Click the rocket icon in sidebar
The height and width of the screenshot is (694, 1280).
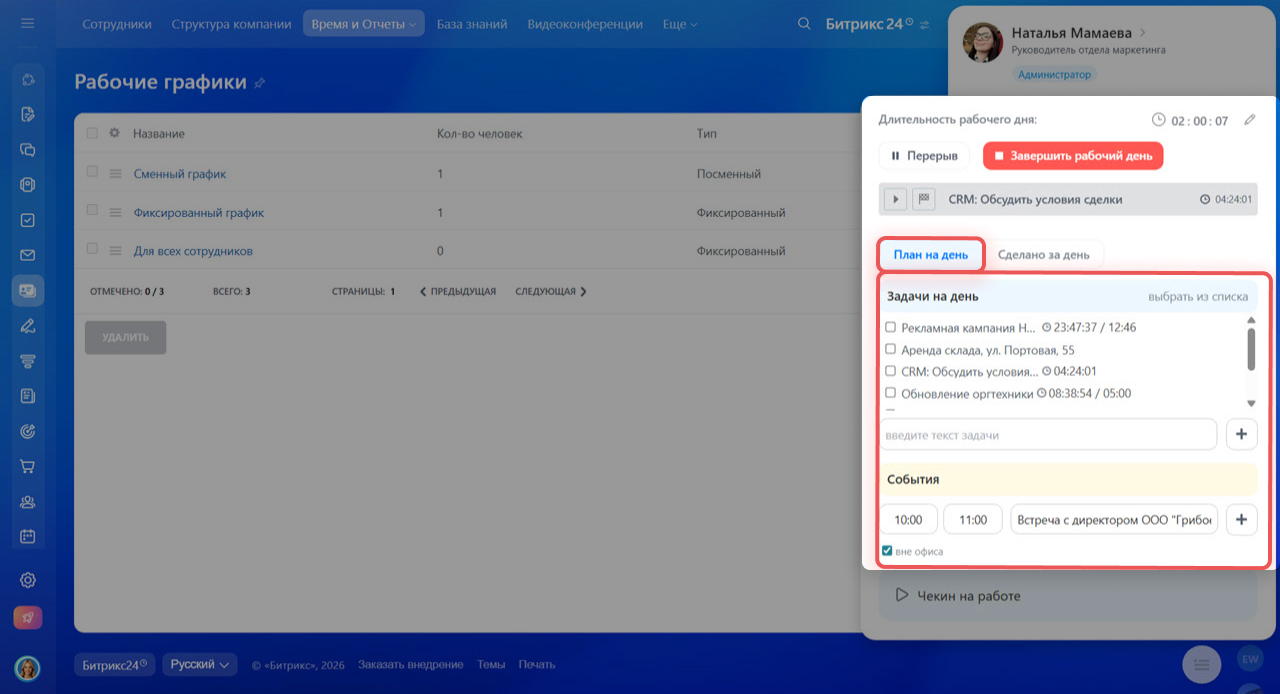[x=28, y=617]
